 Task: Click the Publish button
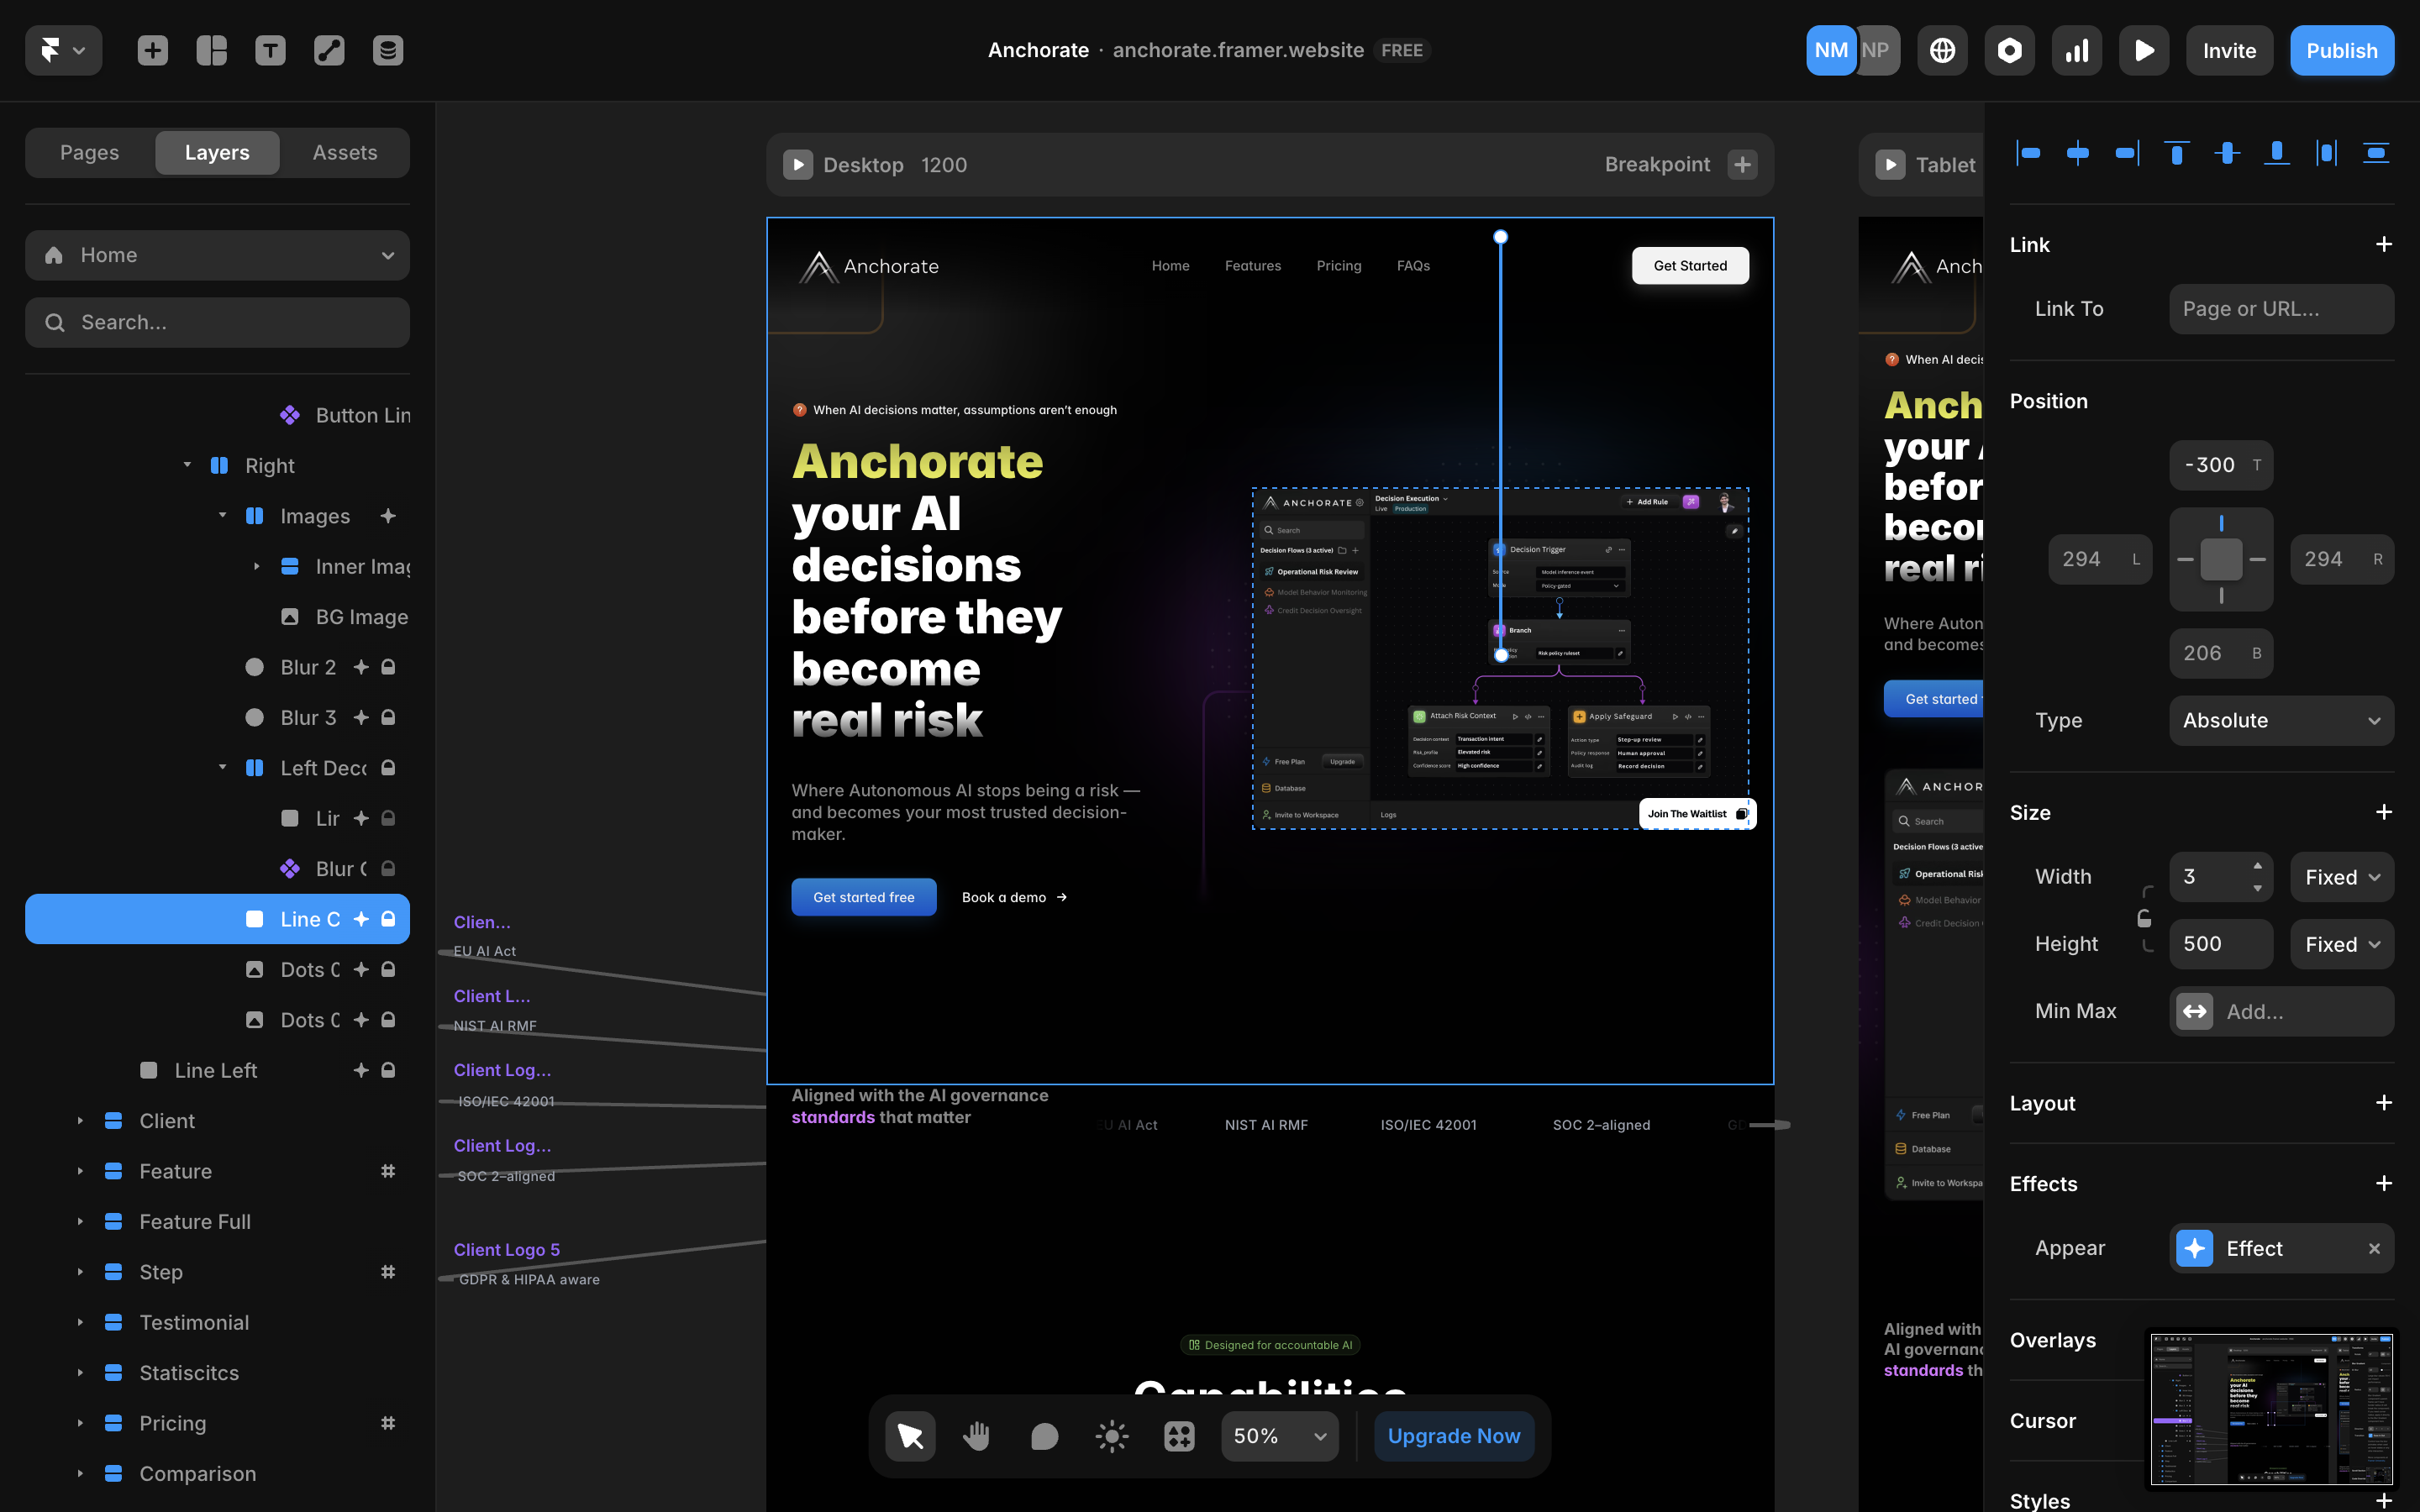click(x=2341, y=50)
